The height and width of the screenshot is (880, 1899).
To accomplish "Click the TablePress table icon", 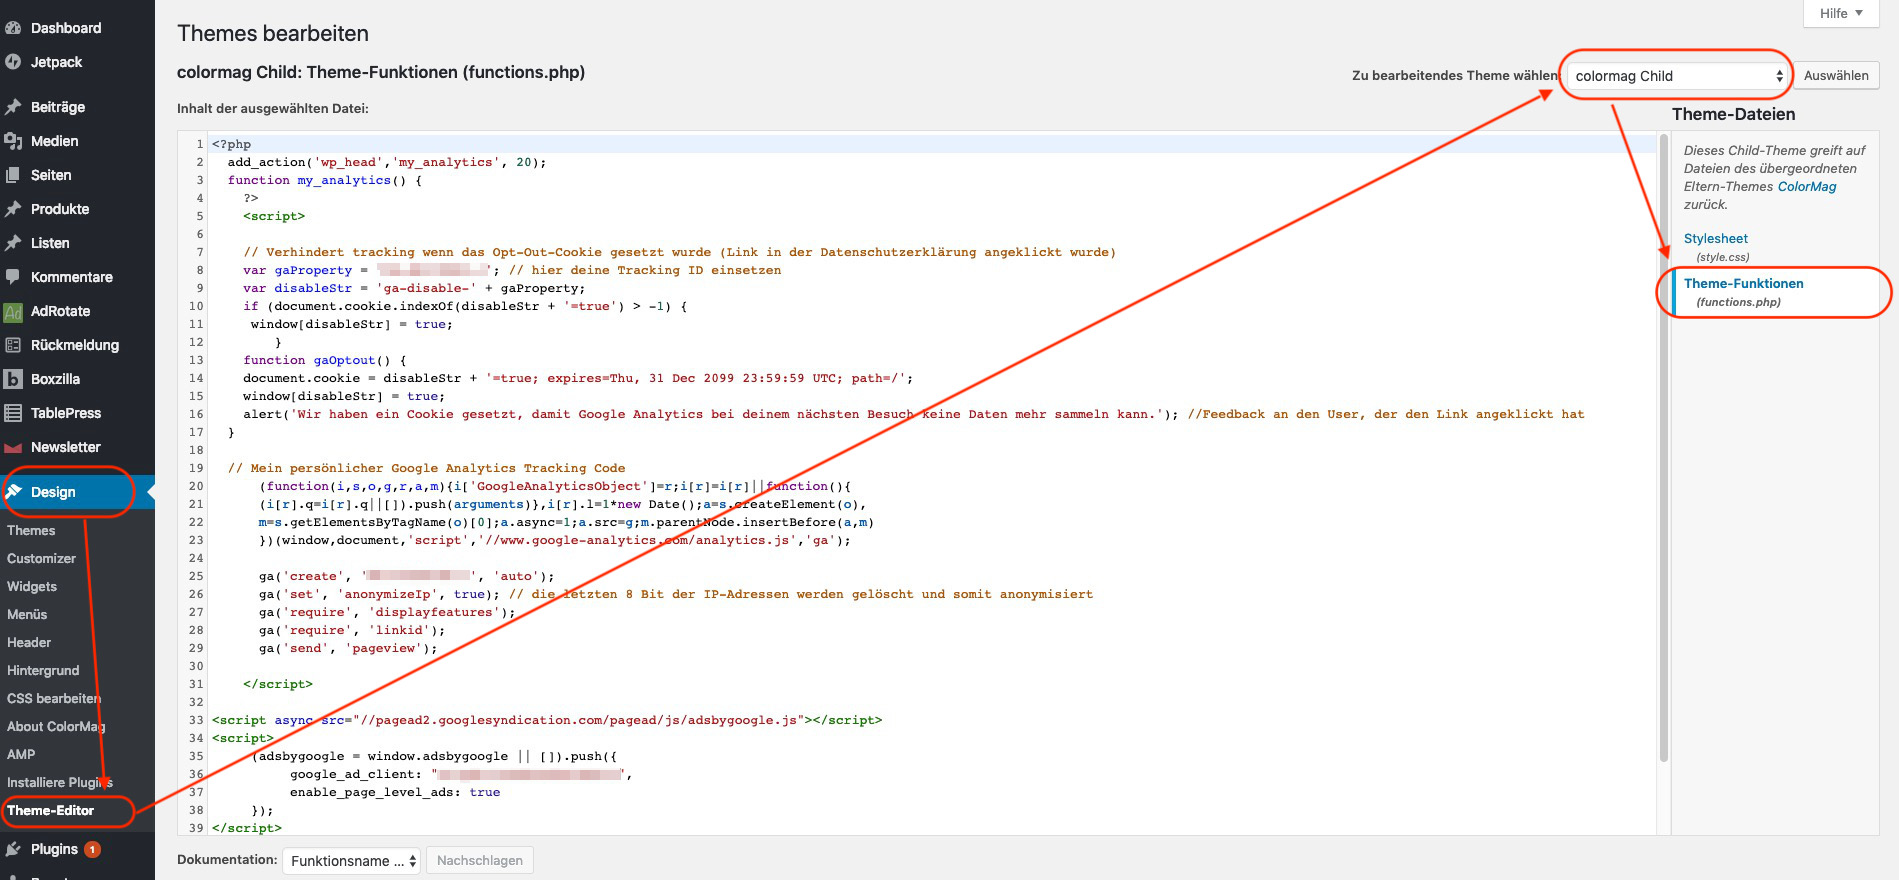I will 13,413.
